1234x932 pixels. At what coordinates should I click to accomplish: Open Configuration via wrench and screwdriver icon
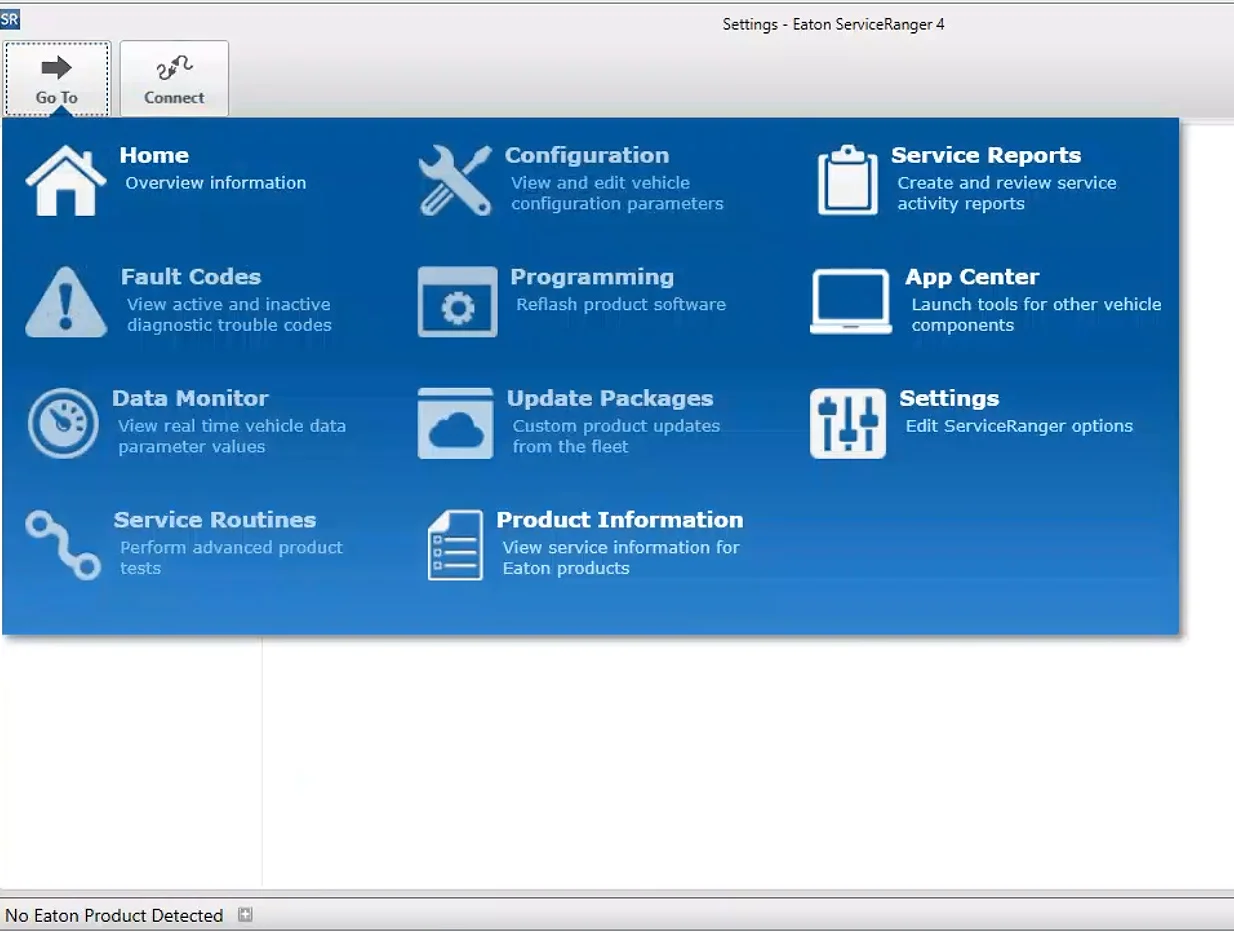(x=455, y=181)
